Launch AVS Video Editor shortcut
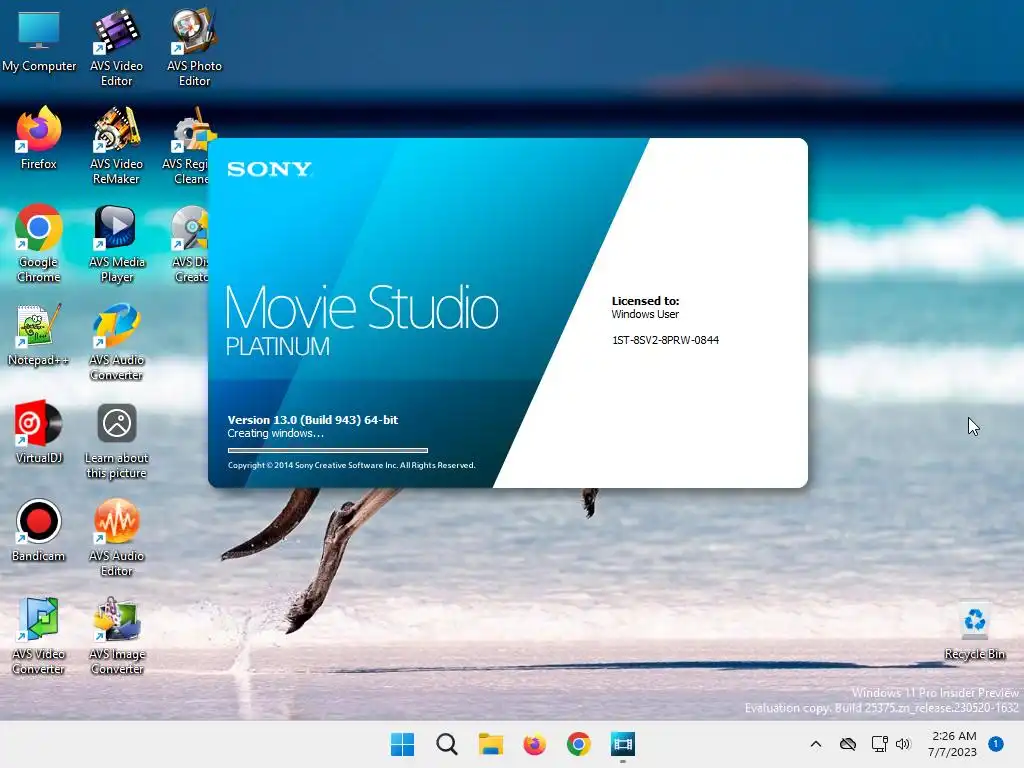1024x768 pixels. click(x=116, y=48)
